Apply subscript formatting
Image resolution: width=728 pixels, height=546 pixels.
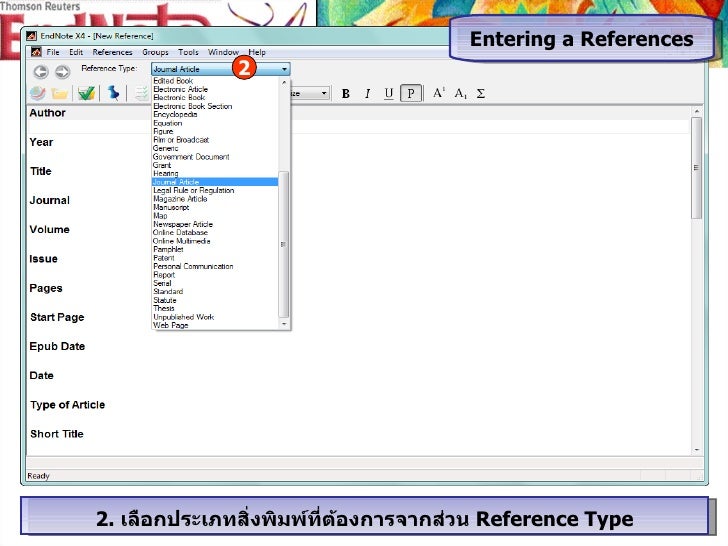[x=460, y=93]
